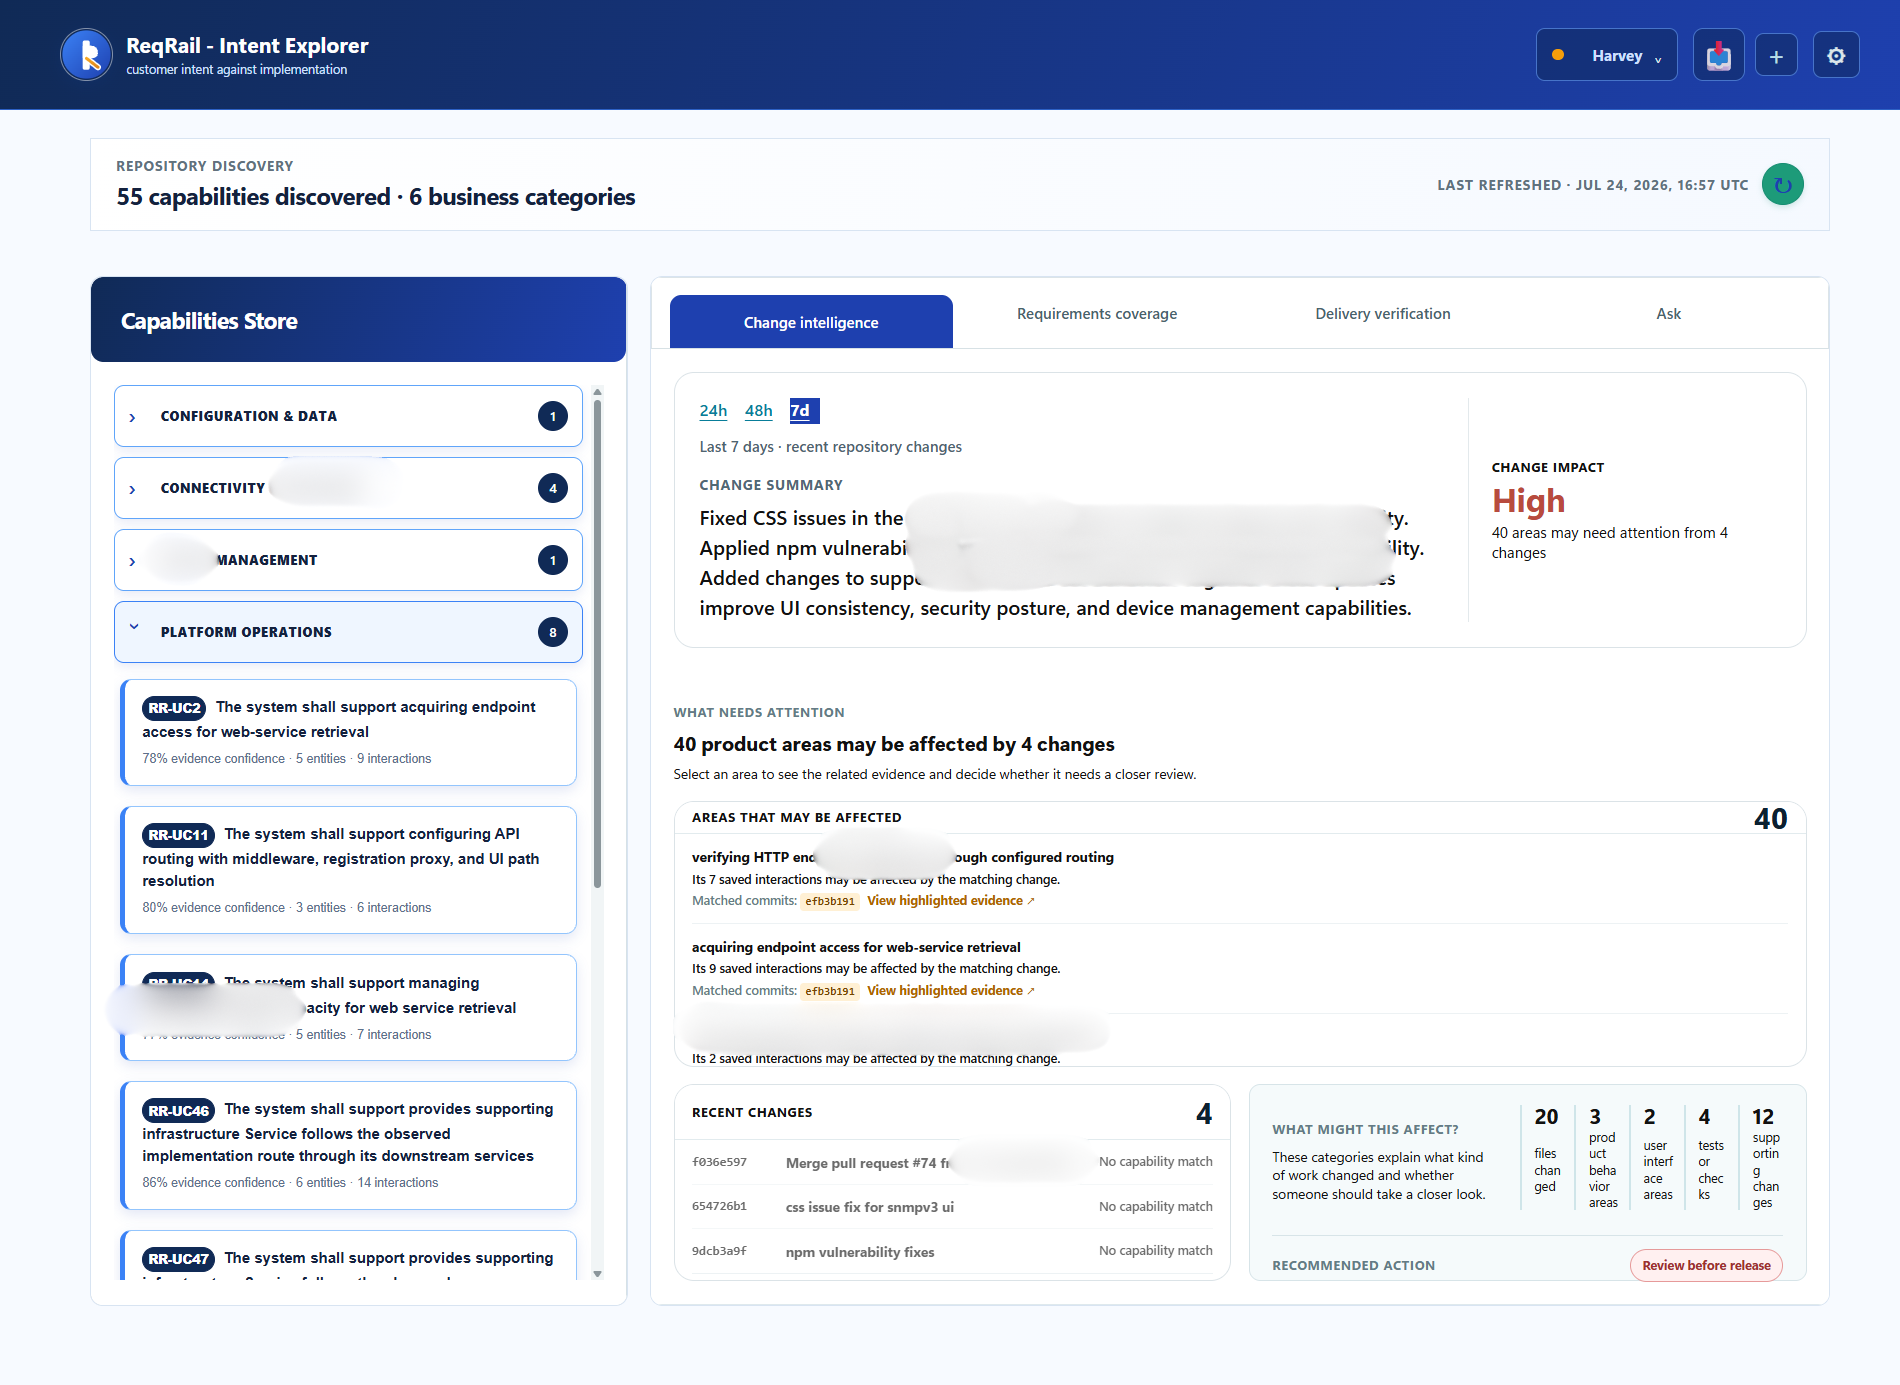Open the RR-UC47 capability card

pyautogui.click(x=348, y=1256)
